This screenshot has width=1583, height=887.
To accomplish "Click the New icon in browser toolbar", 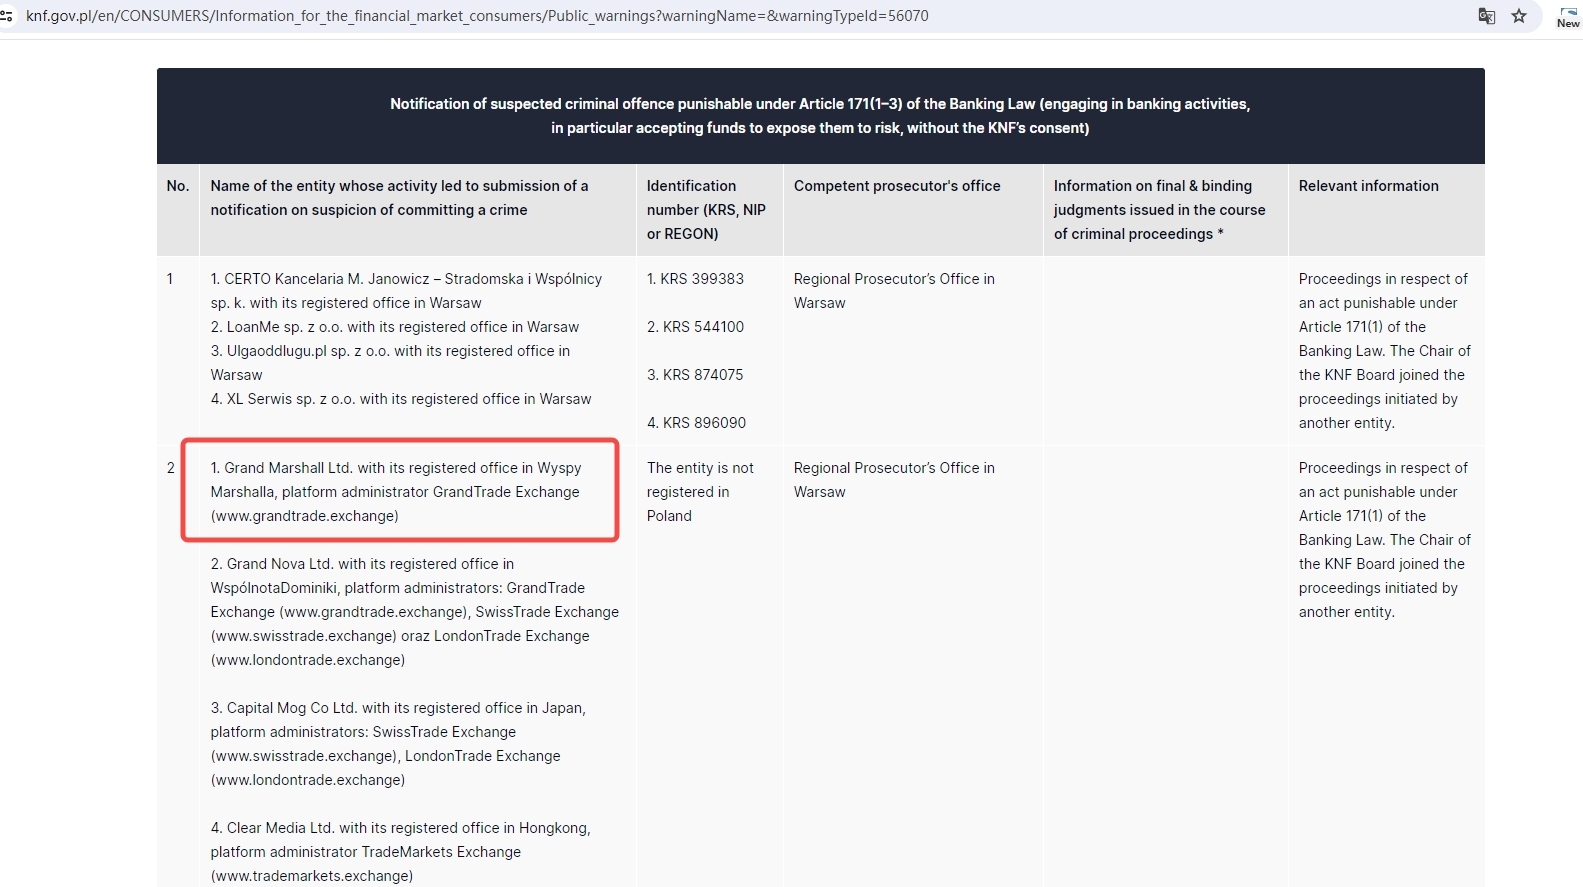I will [1567, 16].
